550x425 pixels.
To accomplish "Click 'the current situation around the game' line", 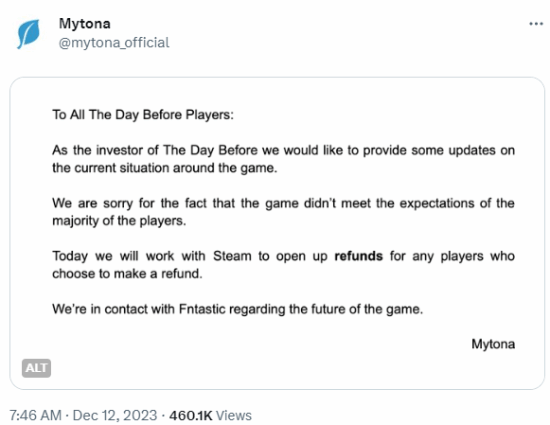I will (165, 168).
